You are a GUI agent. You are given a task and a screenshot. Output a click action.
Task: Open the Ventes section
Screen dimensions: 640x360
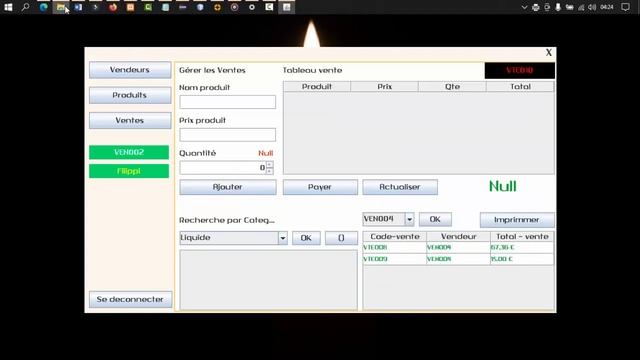coord(130,120)
